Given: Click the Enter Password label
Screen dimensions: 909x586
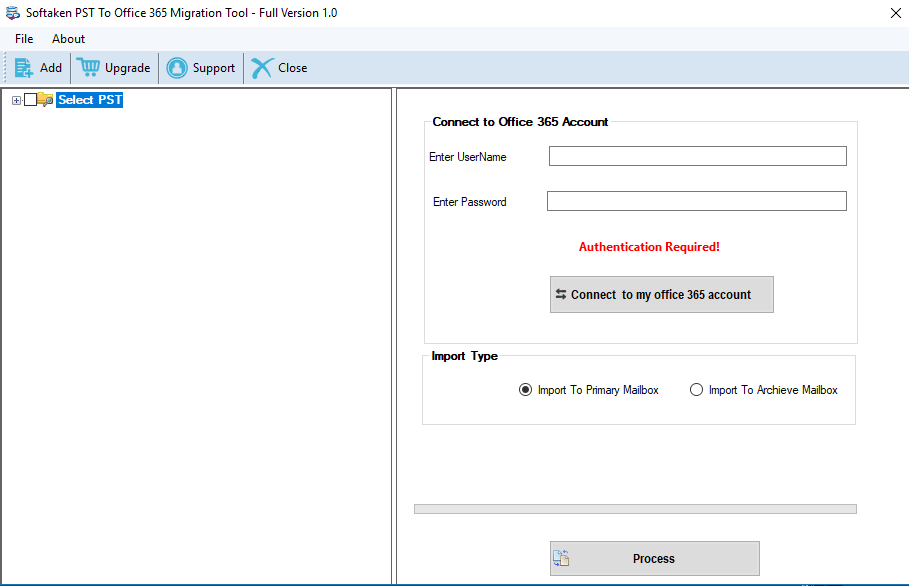Looking at the screenshot, I should click(x=470, y=202).
